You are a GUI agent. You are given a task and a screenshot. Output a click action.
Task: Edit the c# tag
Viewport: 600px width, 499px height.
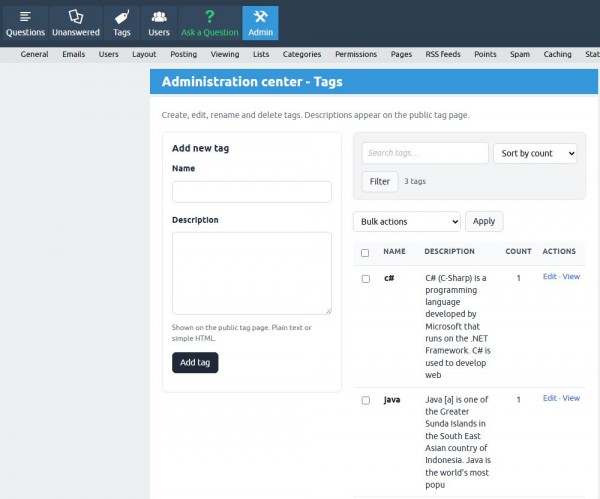tap(550, 277)
